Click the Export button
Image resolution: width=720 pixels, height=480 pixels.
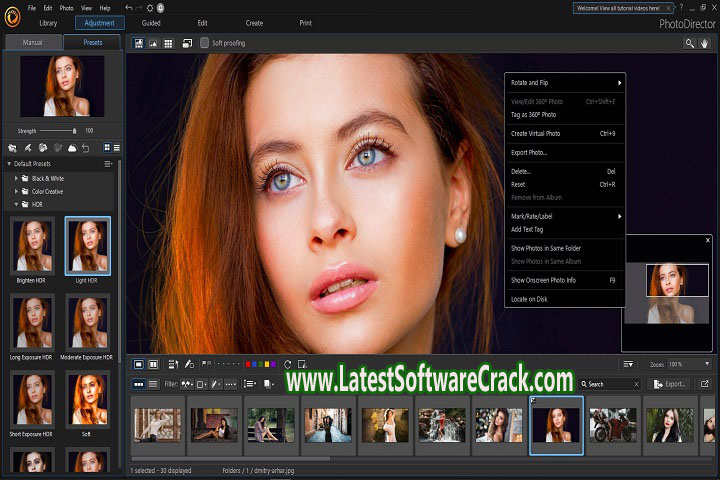[670, 384]
